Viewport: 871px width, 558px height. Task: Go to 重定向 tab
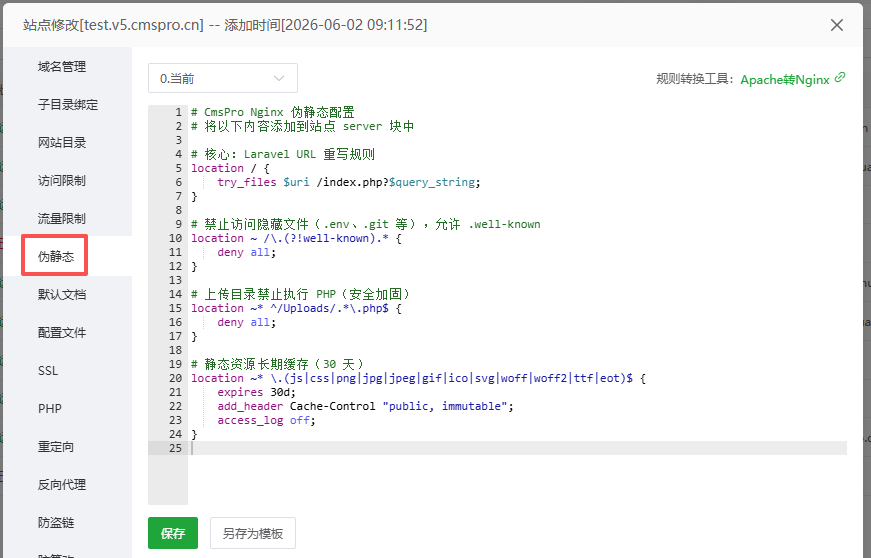point(56,447)
